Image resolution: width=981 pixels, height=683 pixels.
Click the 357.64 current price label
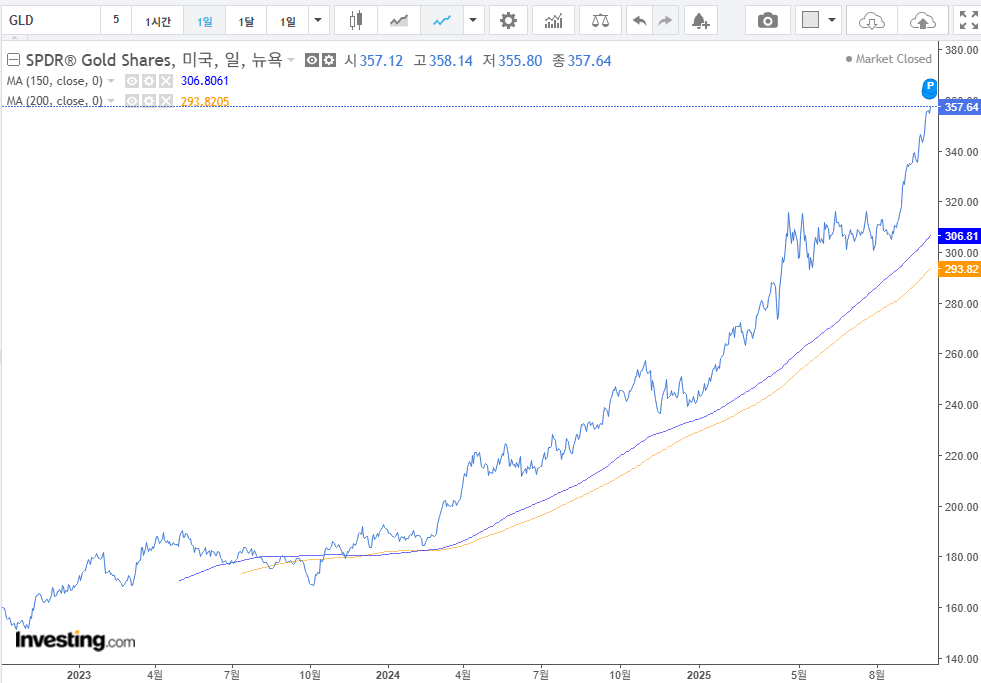[960, 107]
